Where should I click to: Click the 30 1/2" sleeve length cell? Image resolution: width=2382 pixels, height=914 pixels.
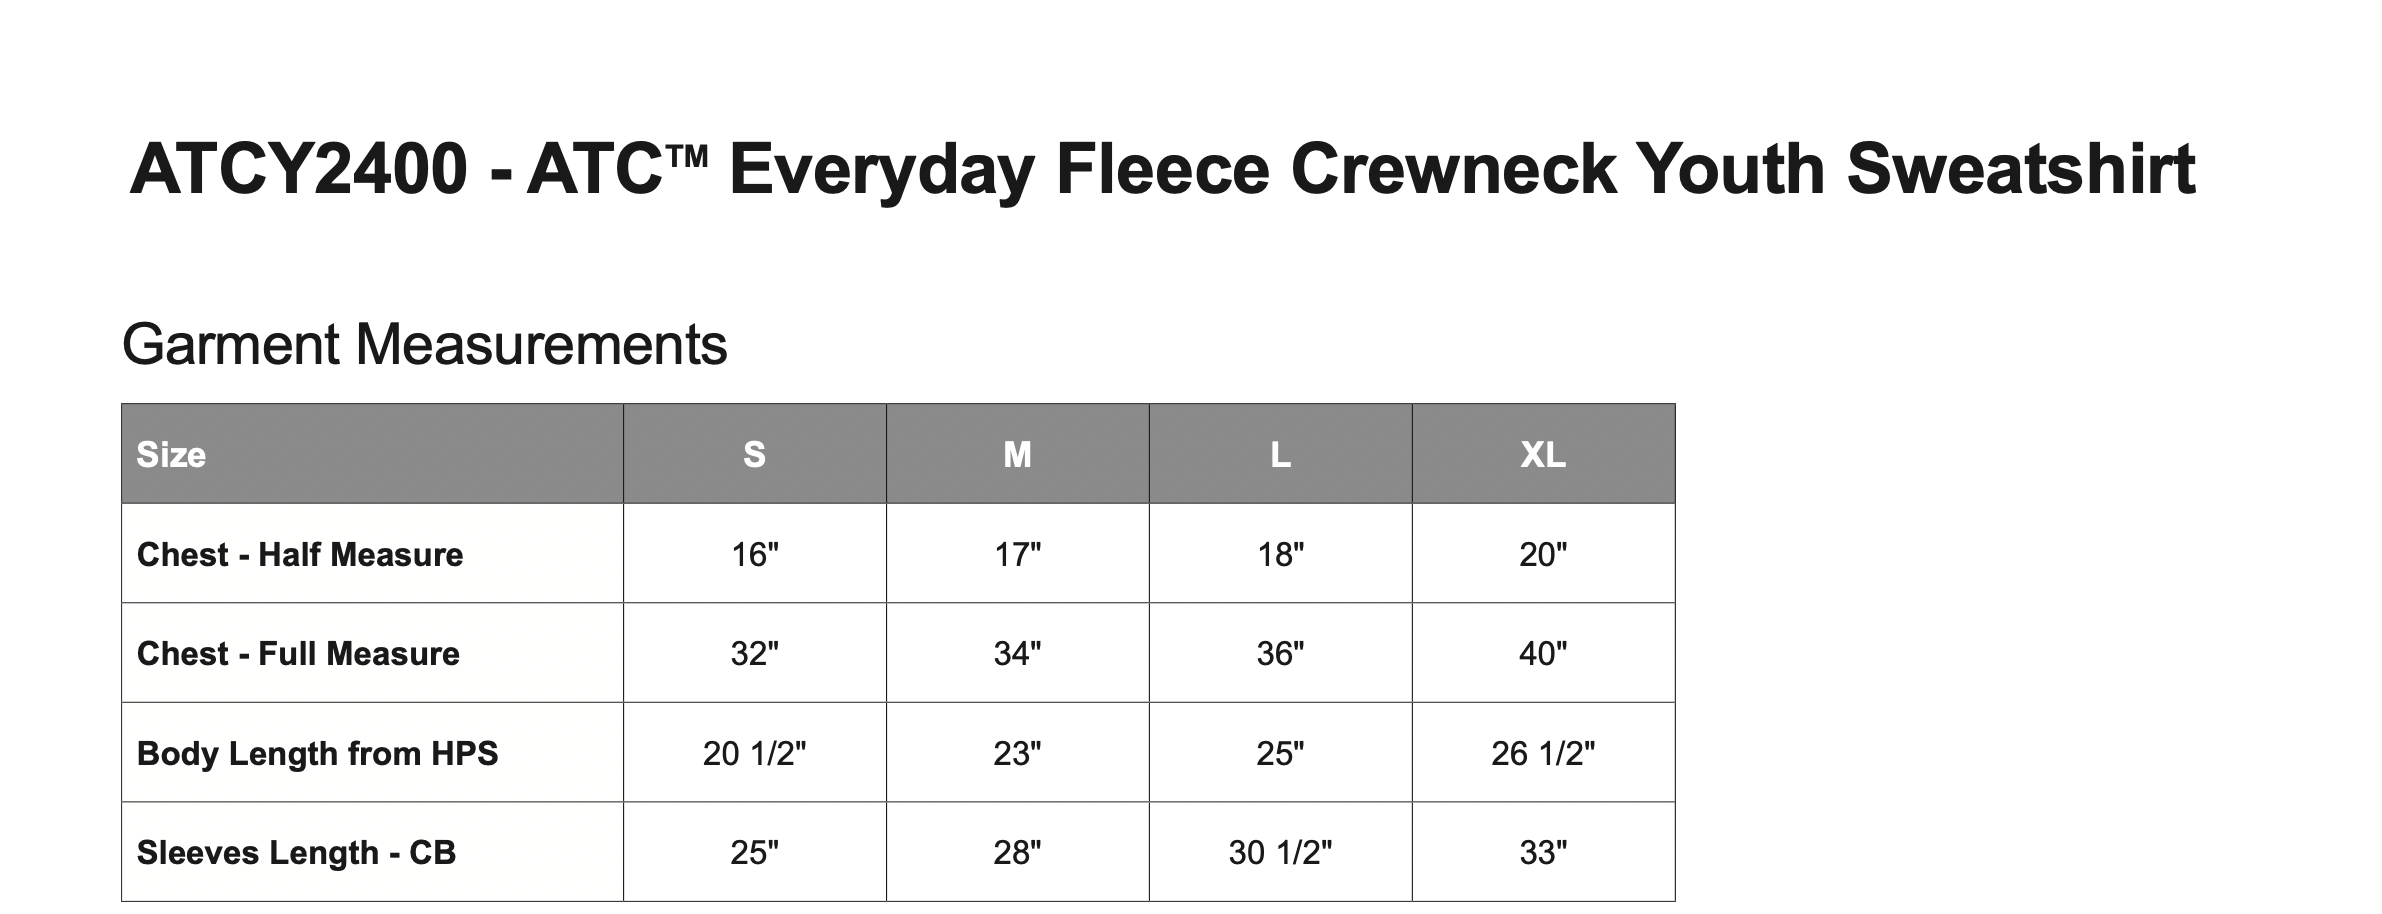(1280, 852)
